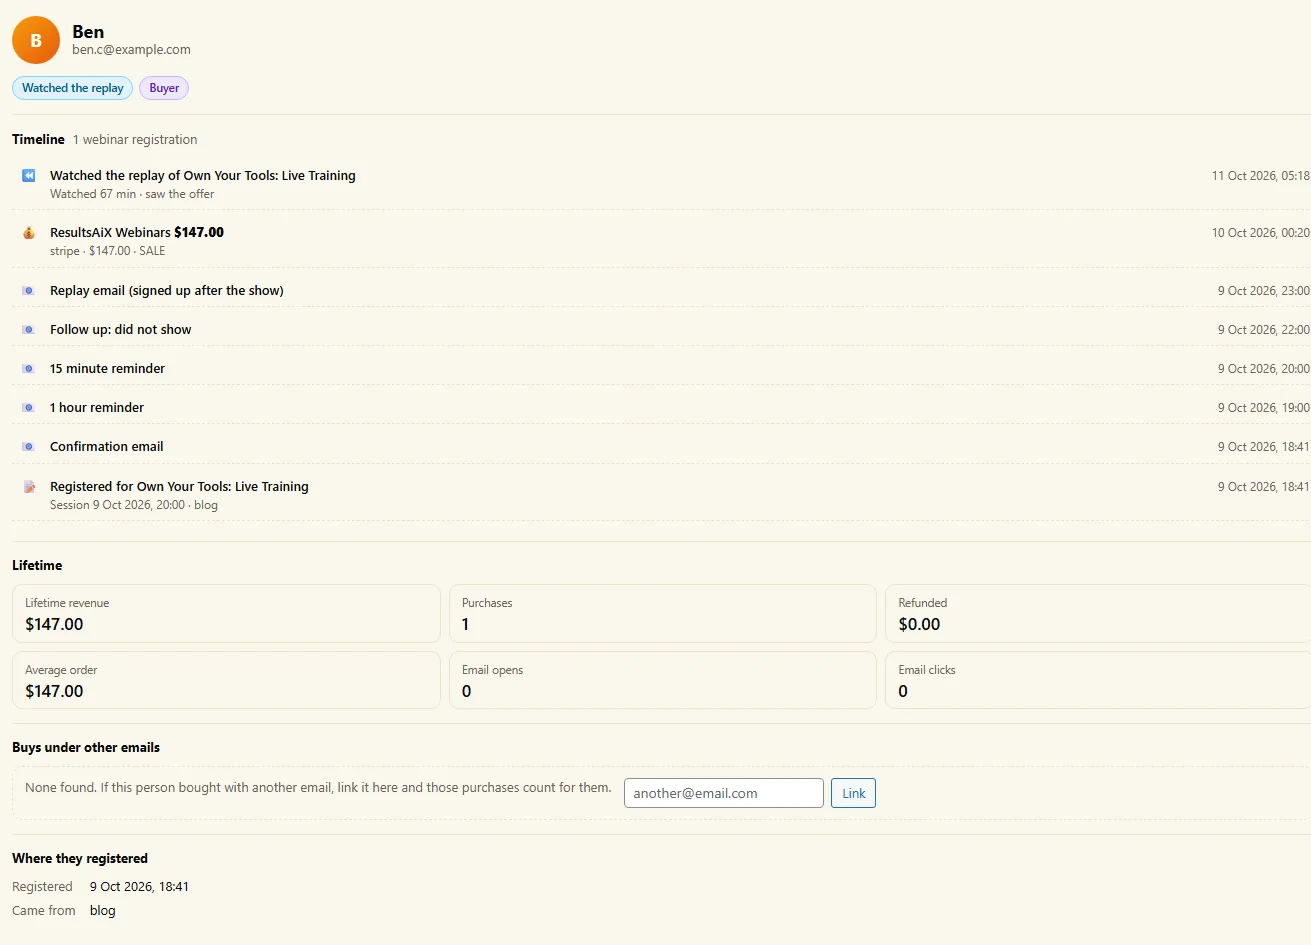Click Ben's orange avatar circle
The width and height of the screenshot is (1311, 945).
(x=36, y=40)
